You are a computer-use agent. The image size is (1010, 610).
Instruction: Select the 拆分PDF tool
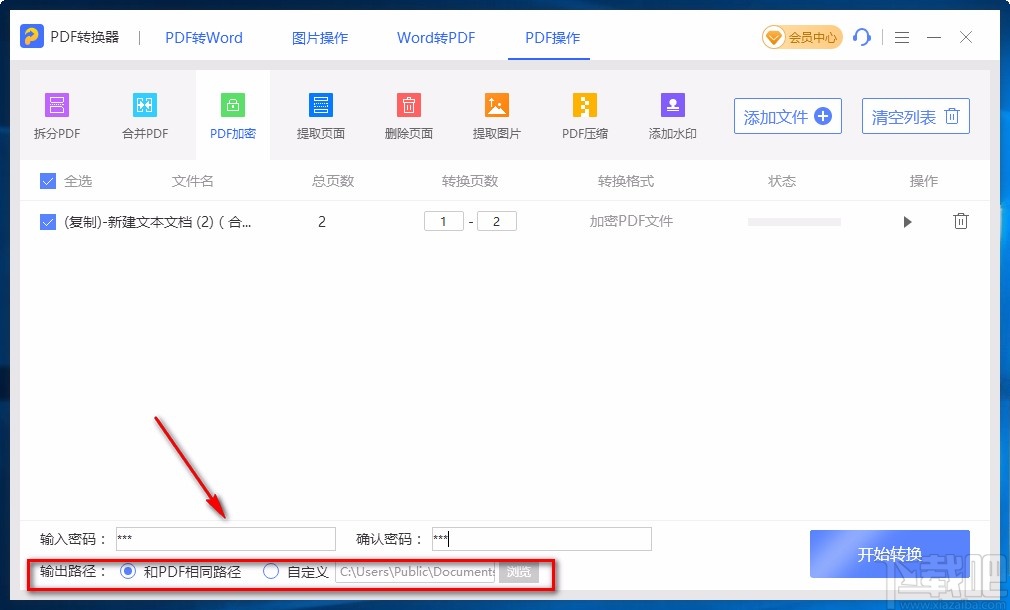click(56, 113)
